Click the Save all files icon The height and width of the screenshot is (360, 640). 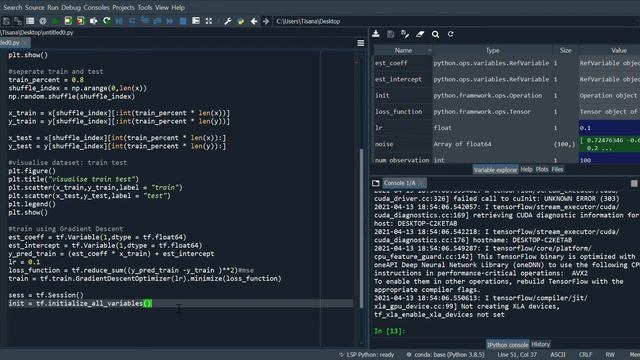pyautogui.click(x=18, y=21)
